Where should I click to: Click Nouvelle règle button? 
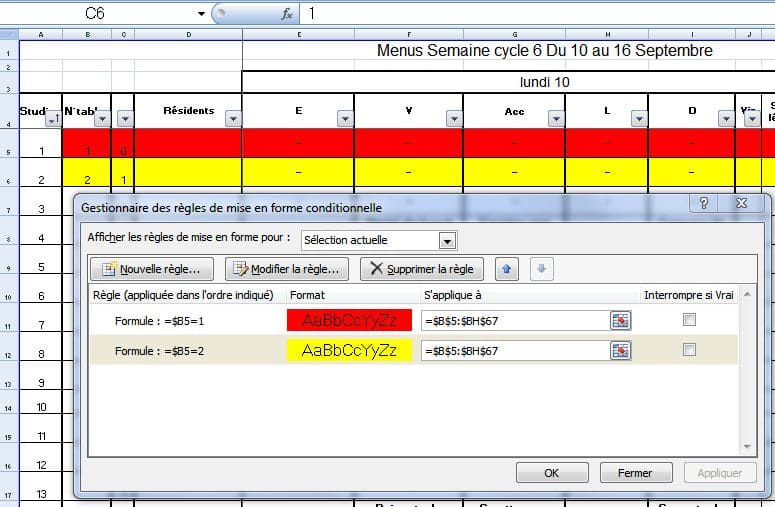[152, 269]
